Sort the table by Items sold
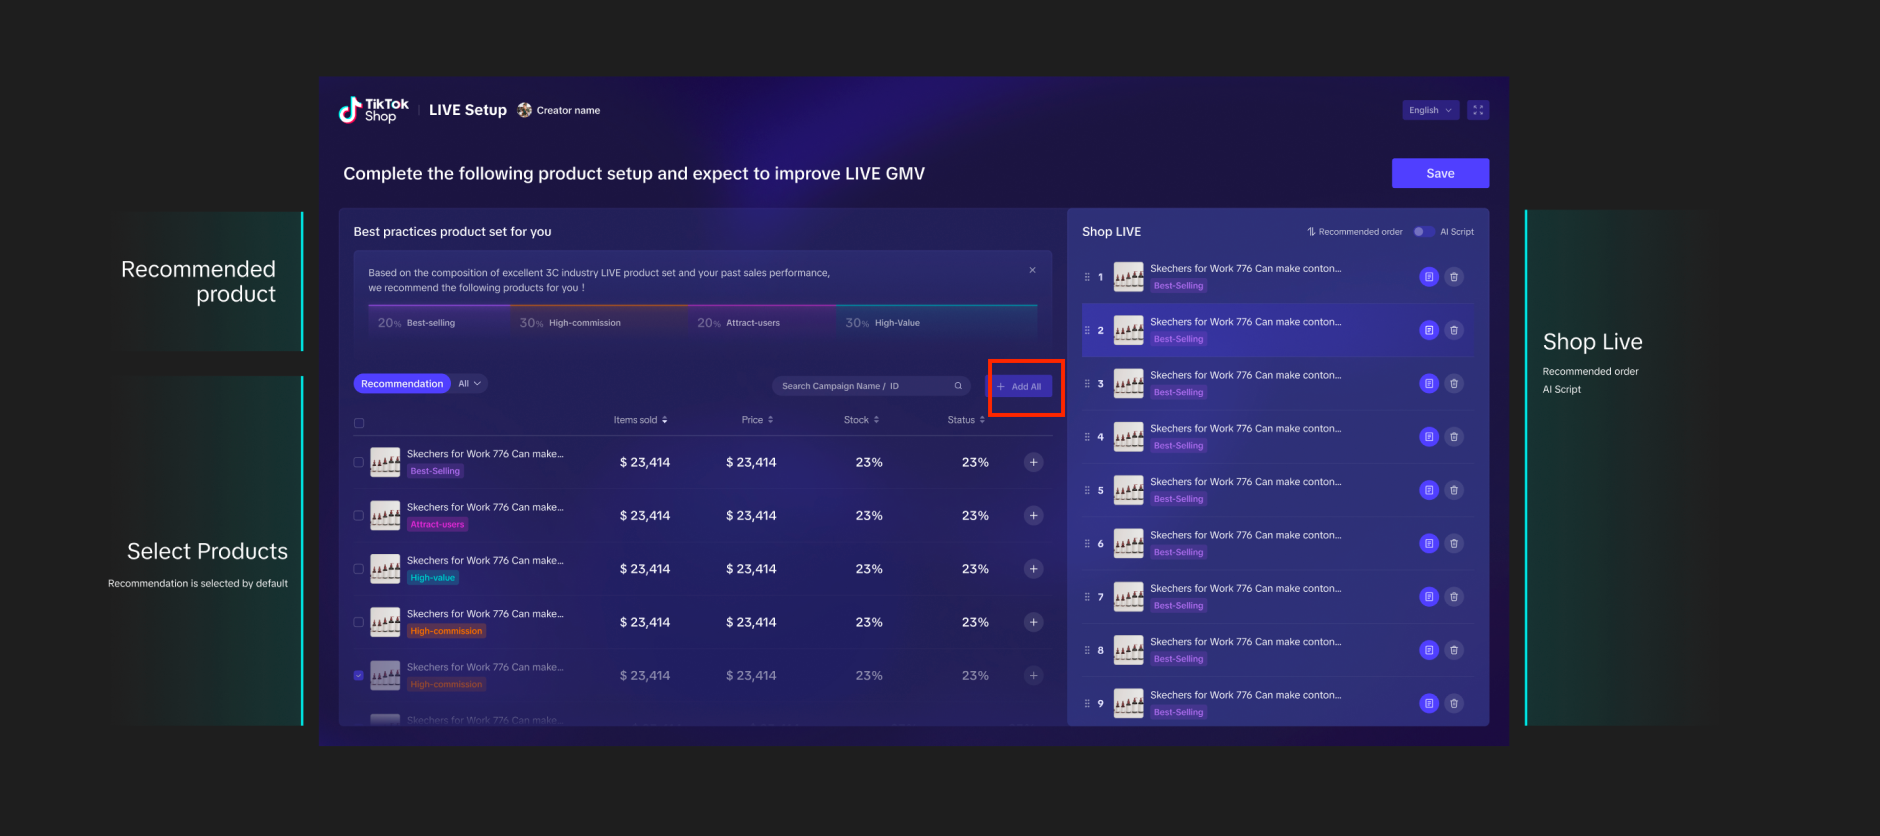Screen dimensions: 1880x836 point(640,420)
